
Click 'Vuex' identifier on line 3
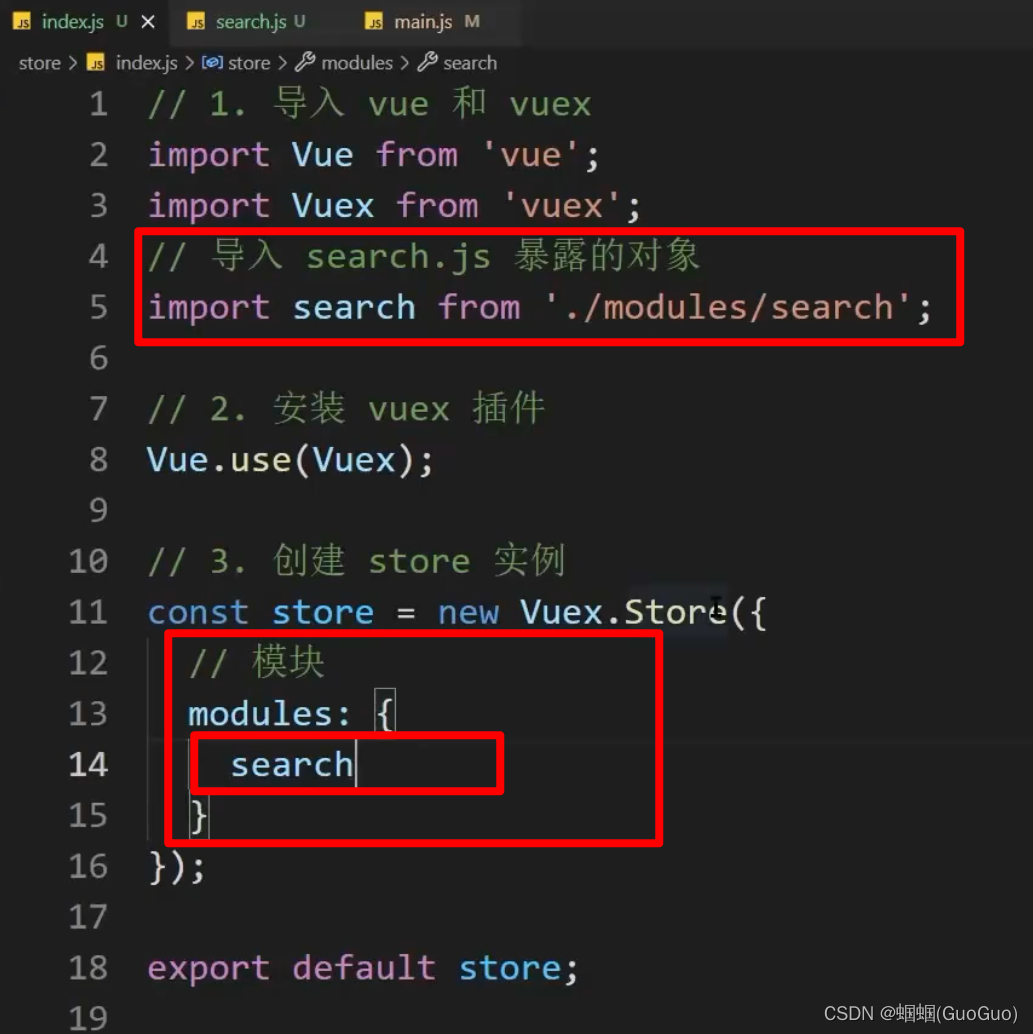(x=332, y=206)
